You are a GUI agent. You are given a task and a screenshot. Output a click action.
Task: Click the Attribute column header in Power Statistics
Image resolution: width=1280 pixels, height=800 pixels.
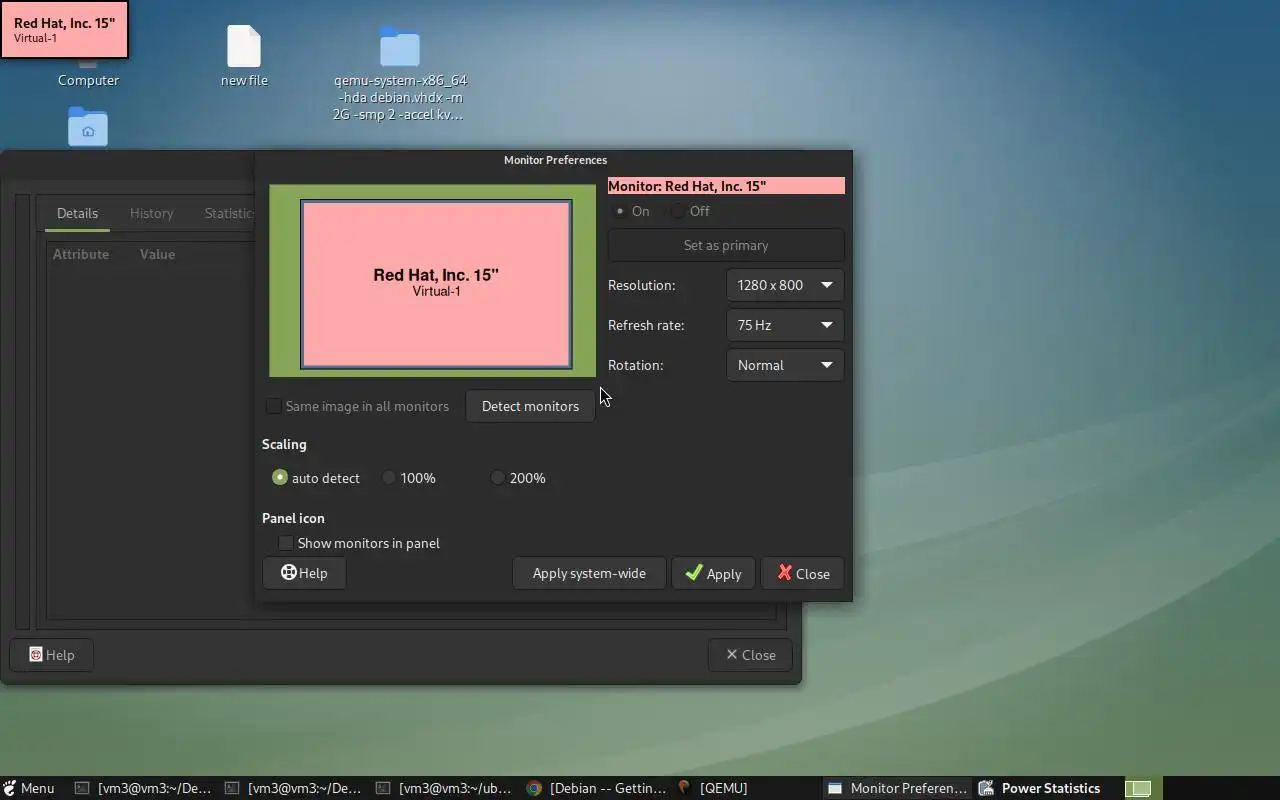tap(80, 254)
